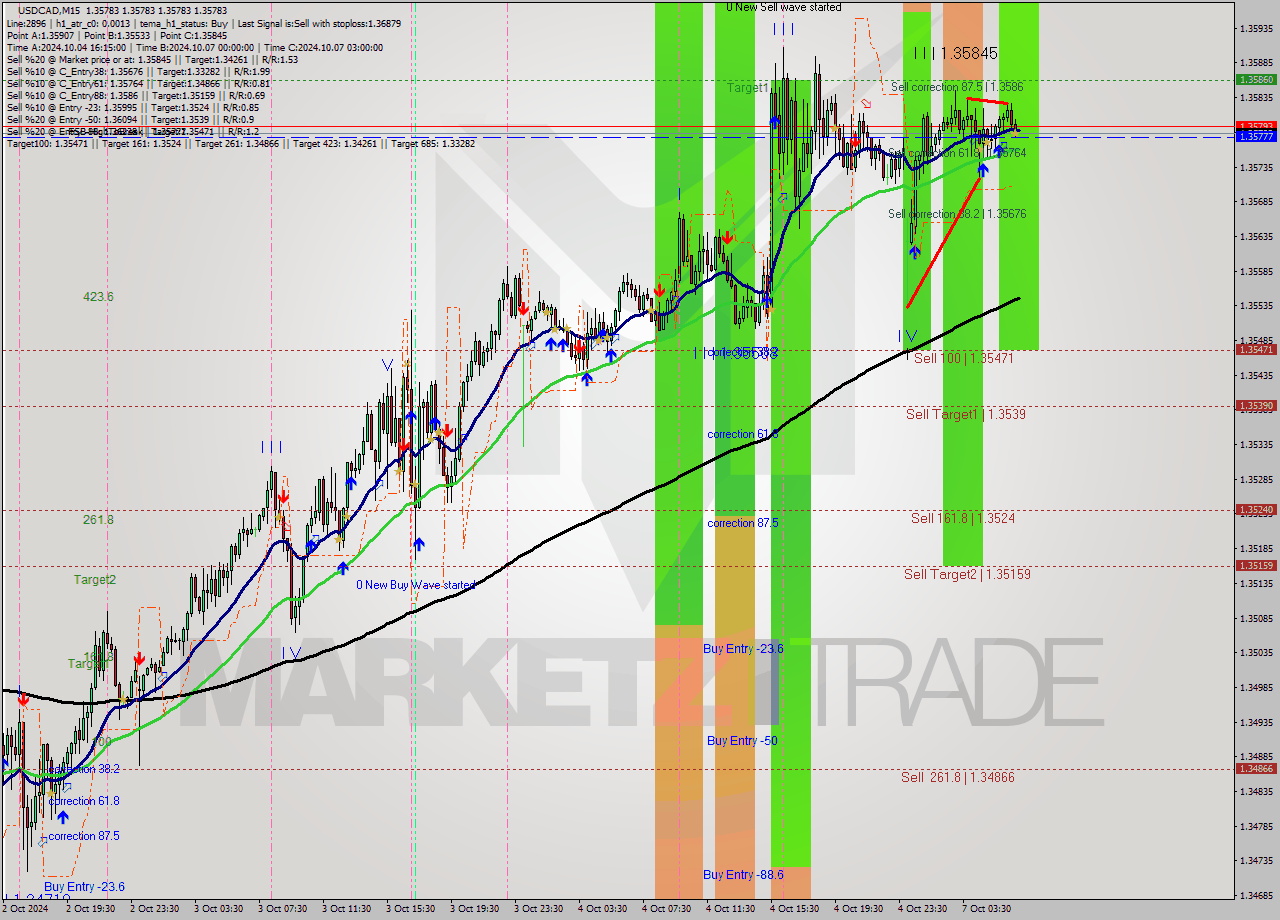Image resolution: width=1280 pixels, height=920 pixels.
Task: Click the '3 Oct 03:30' time label
Action: pyautogui.click(x=221, y=909)
